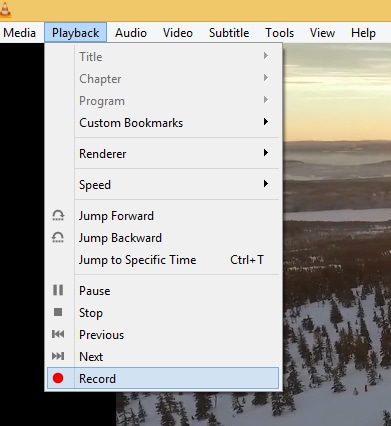
Task: Open the Subtitle menu
Action: (229, 33)
